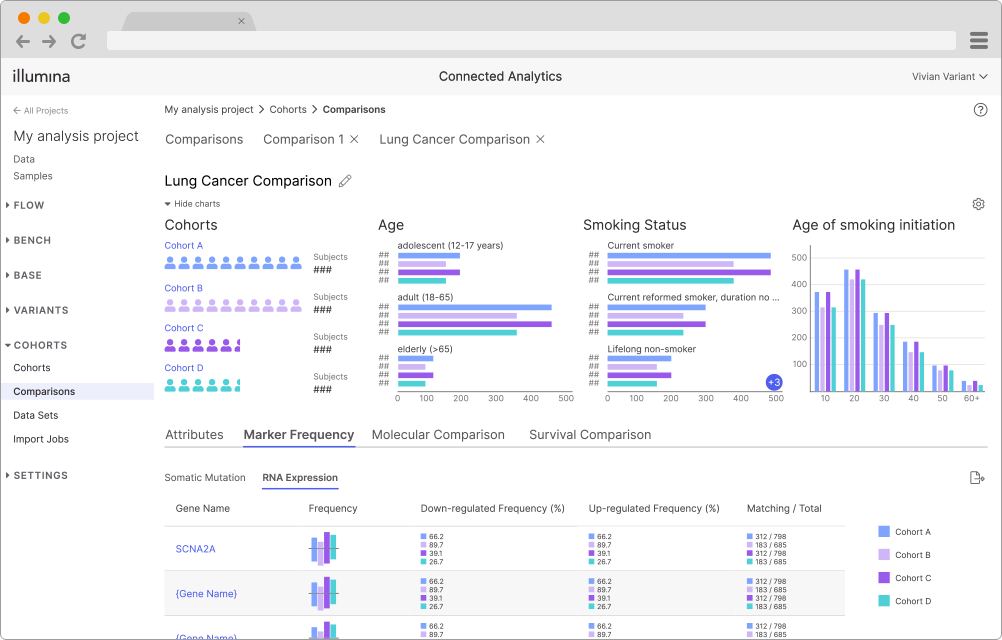Open Data in the sidebar
Screen dimensions: 1002x640
[24, 159]
